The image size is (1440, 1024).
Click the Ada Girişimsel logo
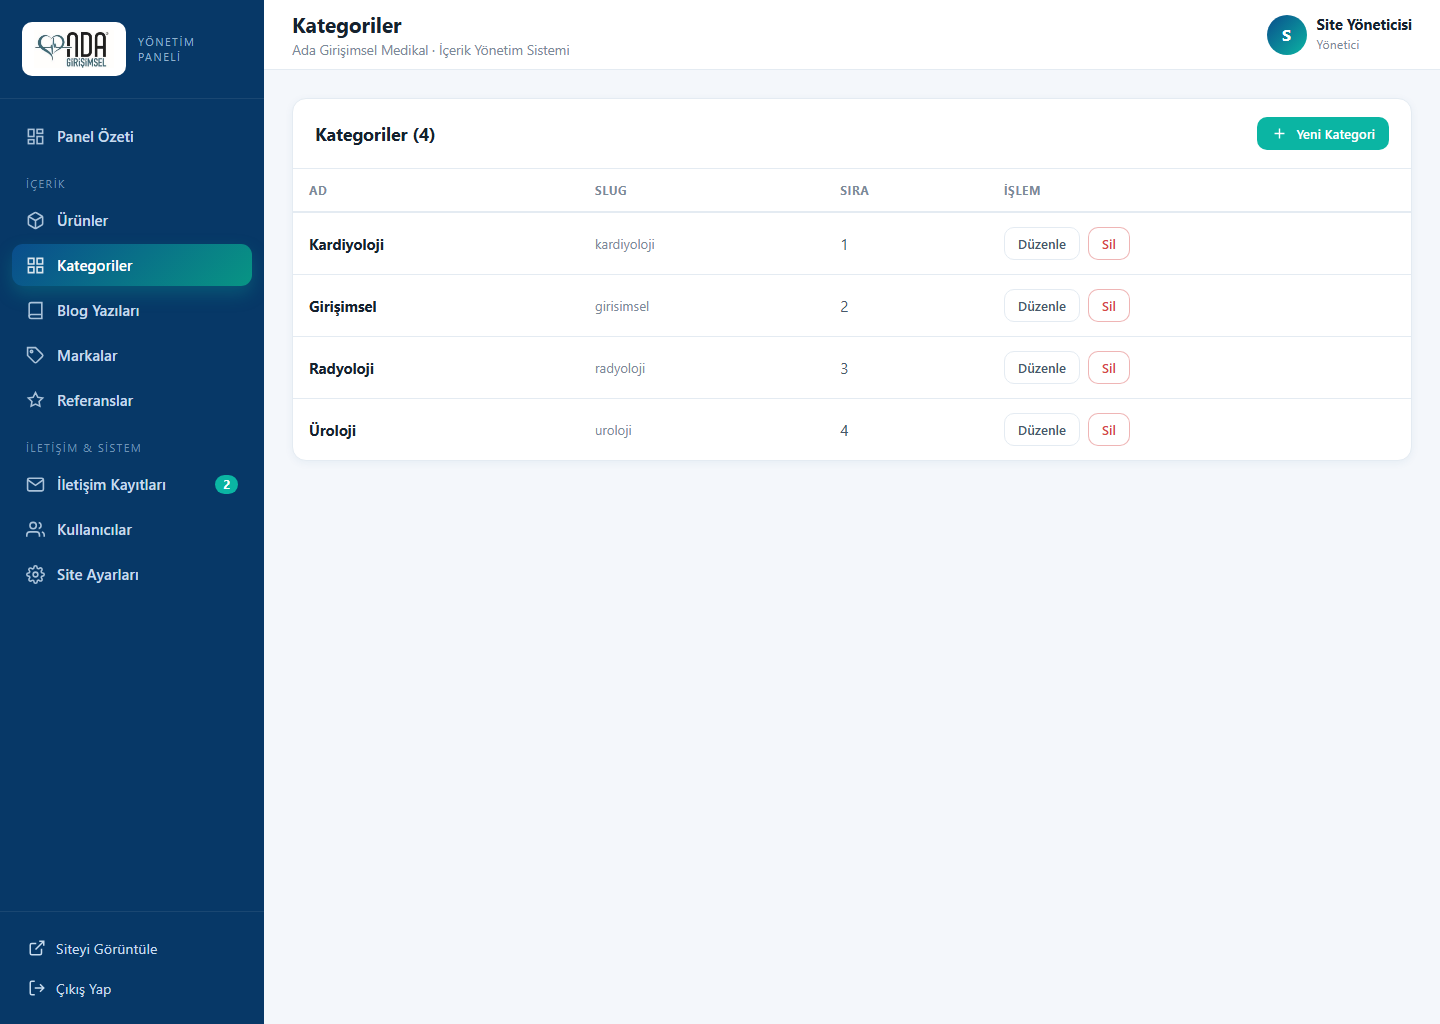pos(74,49)
